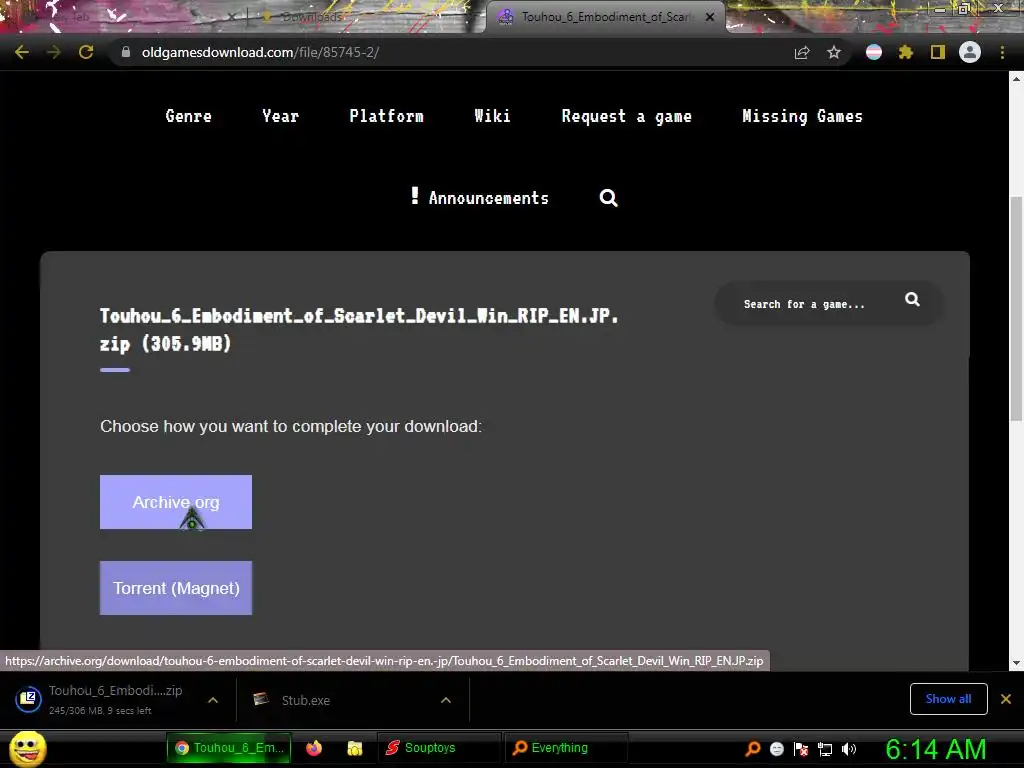The image size is (1024, 768).
Task: Open the Platform menu
Action: (x=387, y=116)
